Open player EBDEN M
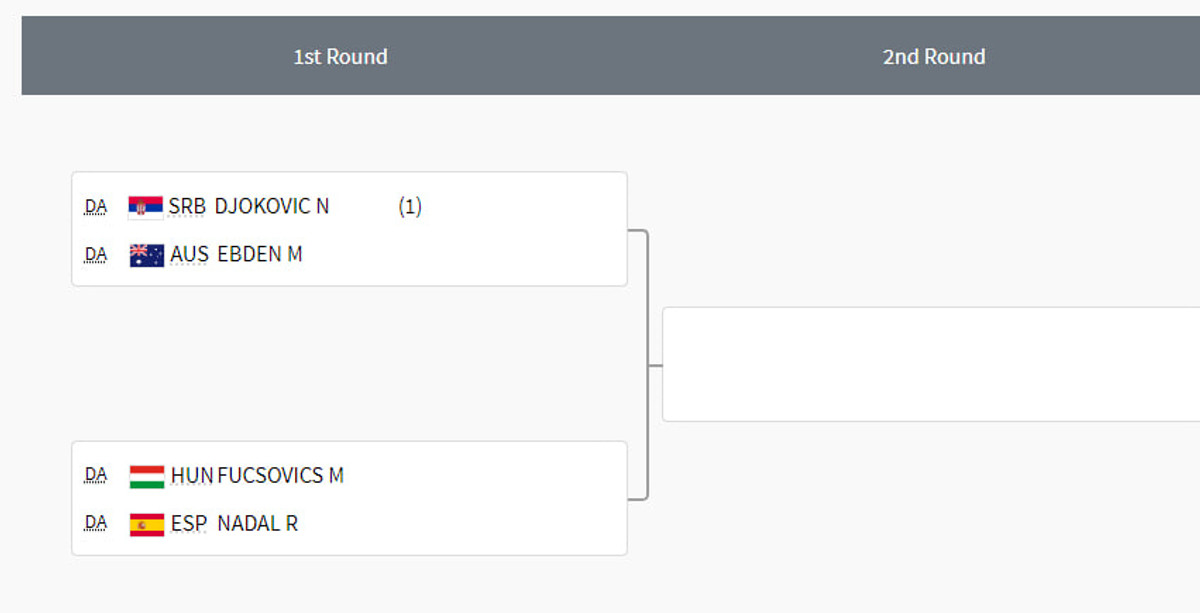1200x613 pixels. click(x=260, y=255)
